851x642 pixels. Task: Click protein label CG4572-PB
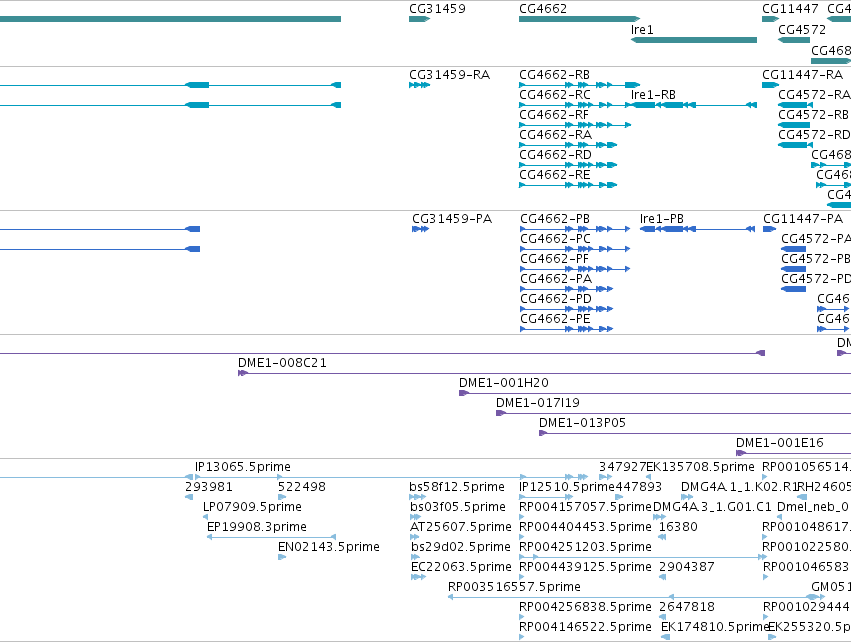[816, 259]
